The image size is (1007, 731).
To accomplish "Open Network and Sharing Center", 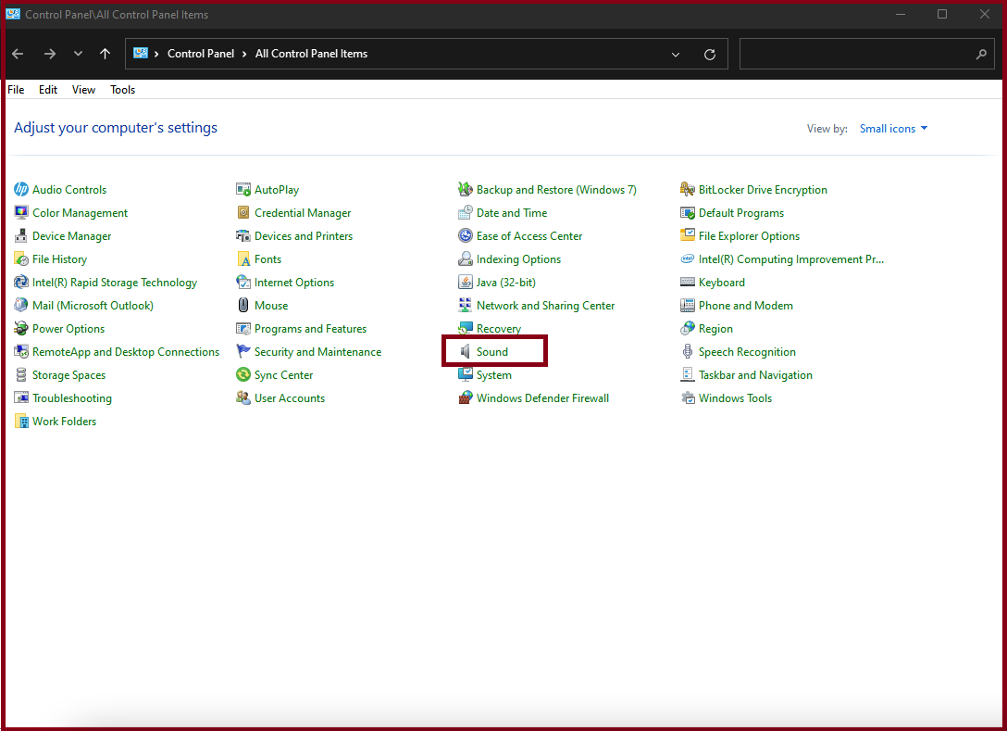I will tap(545, 306).
